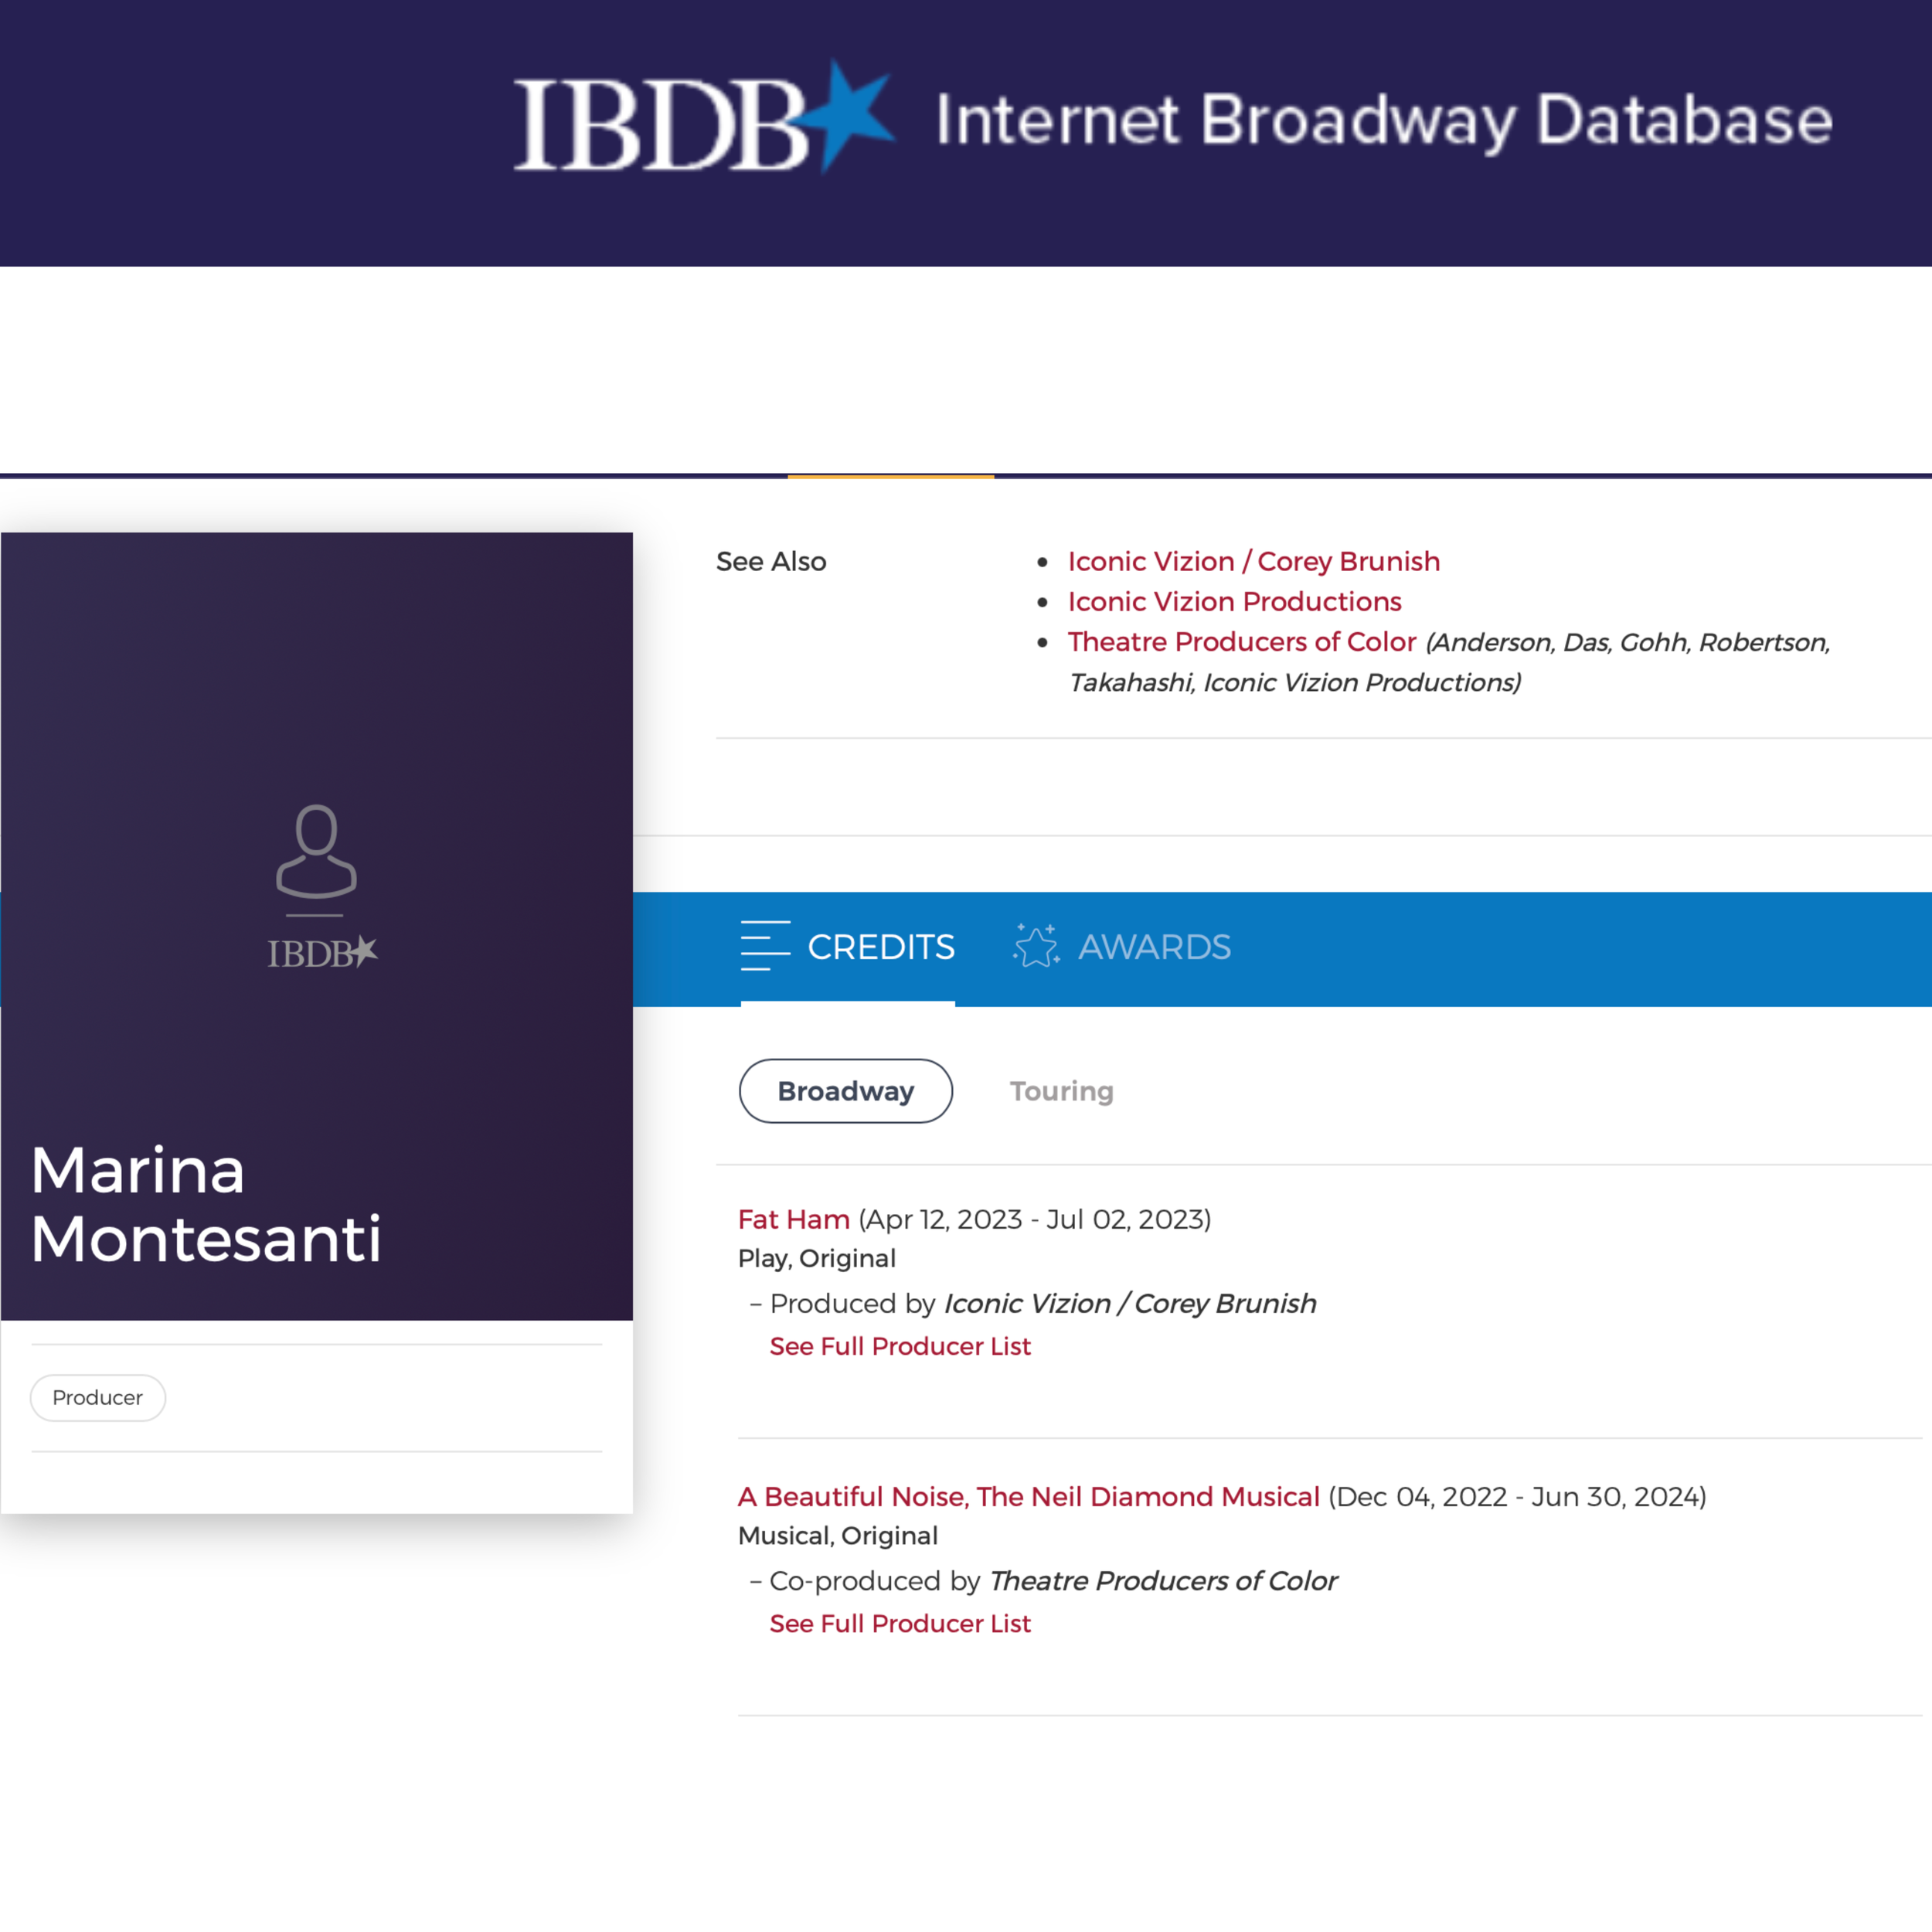Click the Internet Broadway Database title
The image size is (1932, 1932).
click(1384, 121)
